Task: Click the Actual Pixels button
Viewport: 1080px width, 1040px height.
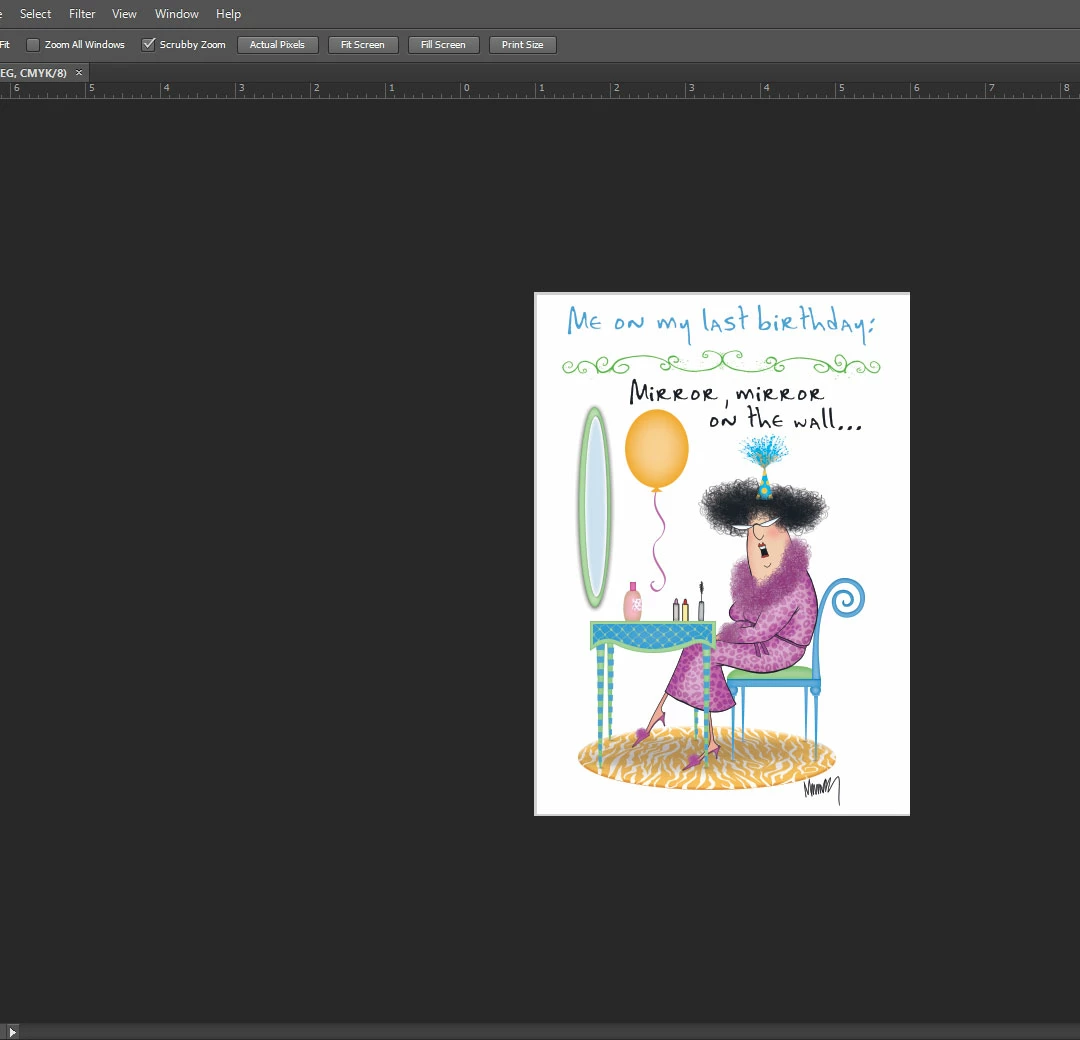Action: click(x=278, y=45)
